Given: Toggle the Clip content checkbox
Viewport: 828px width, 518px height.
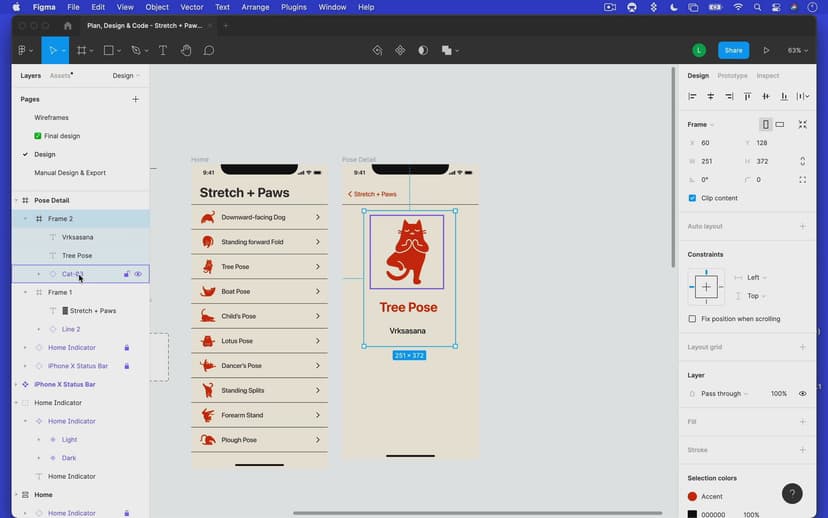Looking at the screenshot, I should 692,198.
